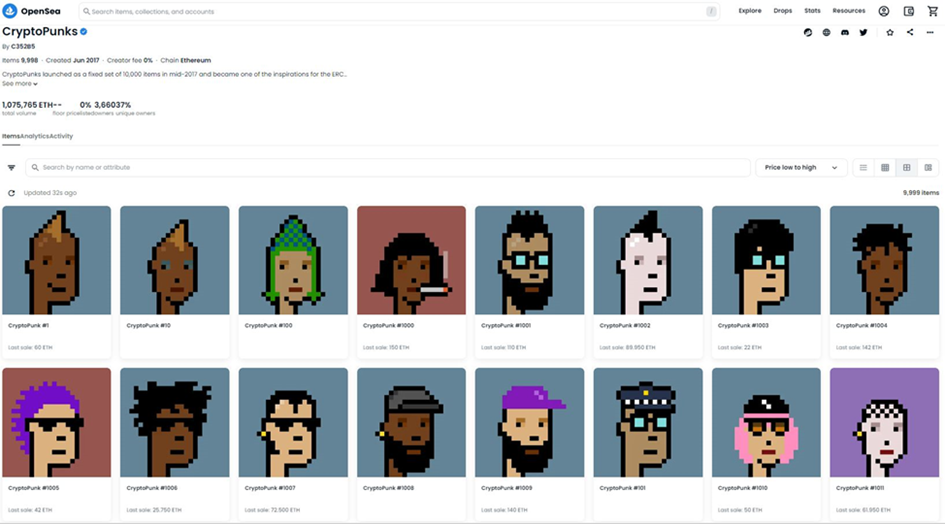Open CryptoPunk #1001 thumbnail
The image size is (945, 524).
(530, 260)
